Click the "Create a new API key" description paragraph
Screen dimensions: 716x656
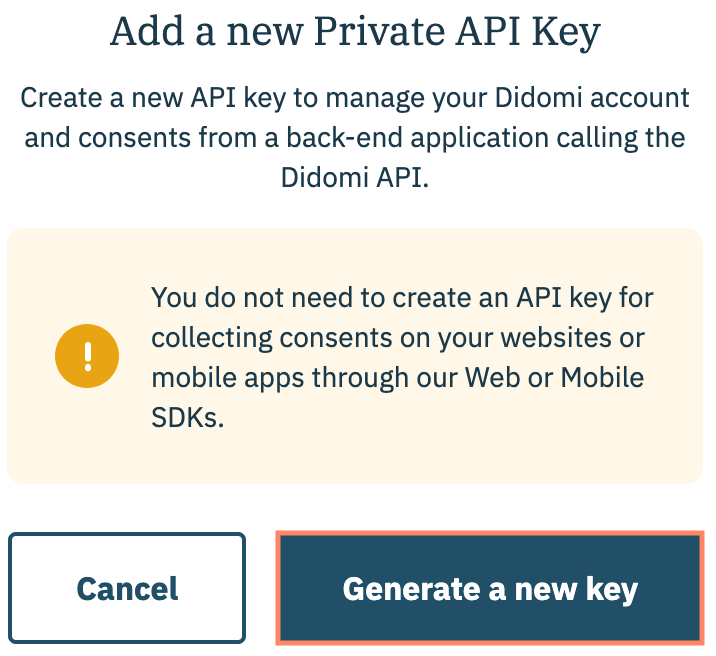pos(355,137)
